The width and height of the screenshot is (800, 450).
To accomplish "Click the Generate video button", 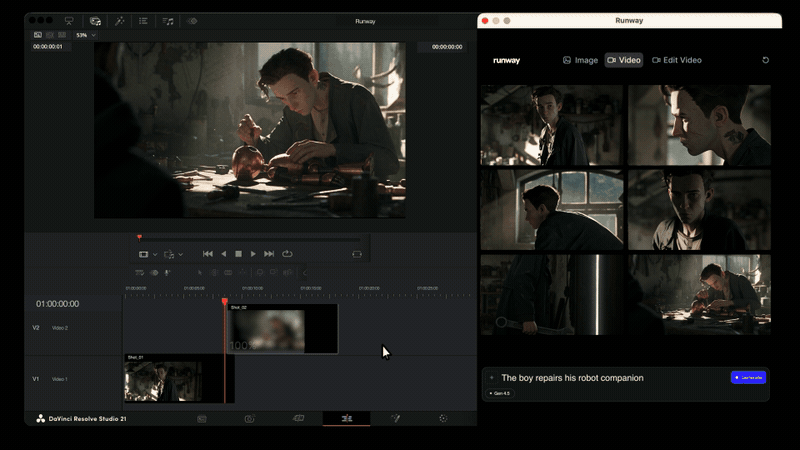I will [x=748, y=378].
